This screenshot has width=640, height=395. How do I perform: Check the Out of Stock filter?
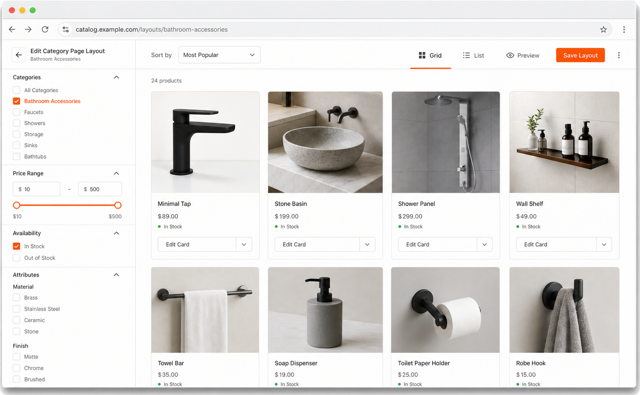tap(16, 258)
